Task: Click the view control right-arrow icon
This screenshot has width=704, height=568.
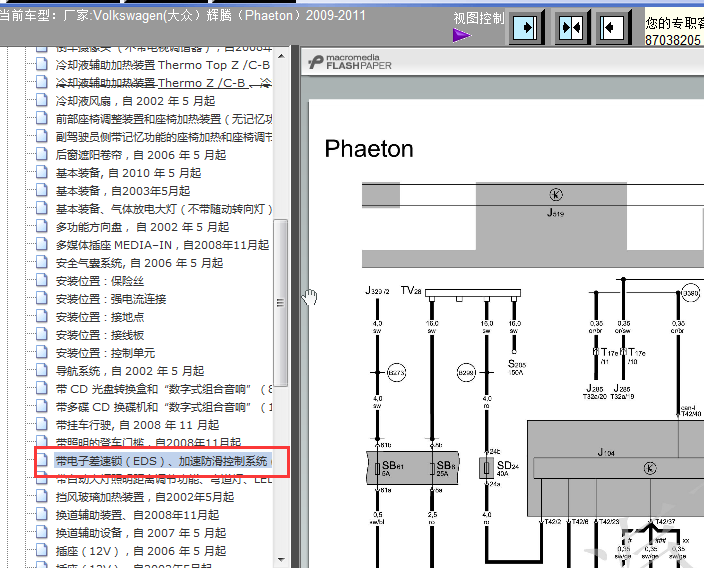Action: (x=525, y=27)
